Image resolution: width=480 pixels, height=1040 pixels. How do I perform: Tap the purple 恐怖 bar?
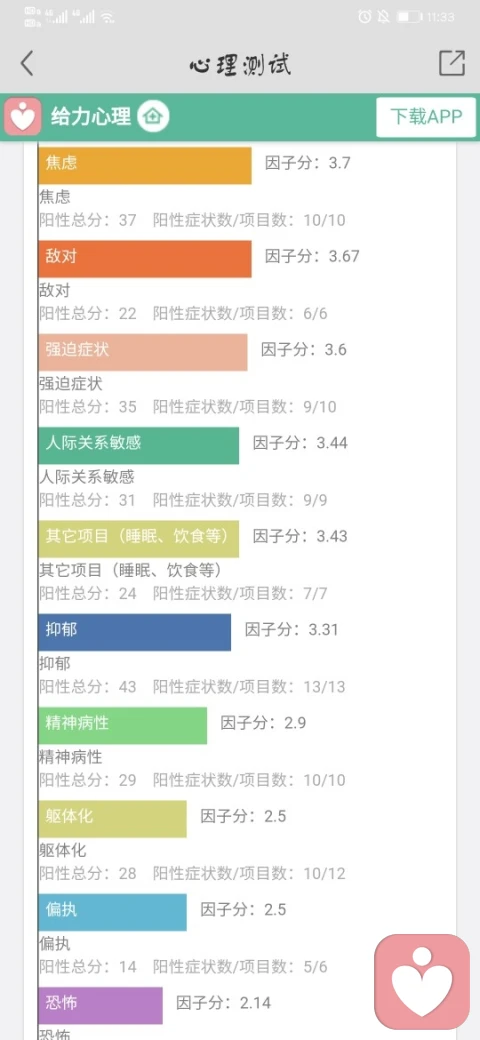pos(101,1006)
